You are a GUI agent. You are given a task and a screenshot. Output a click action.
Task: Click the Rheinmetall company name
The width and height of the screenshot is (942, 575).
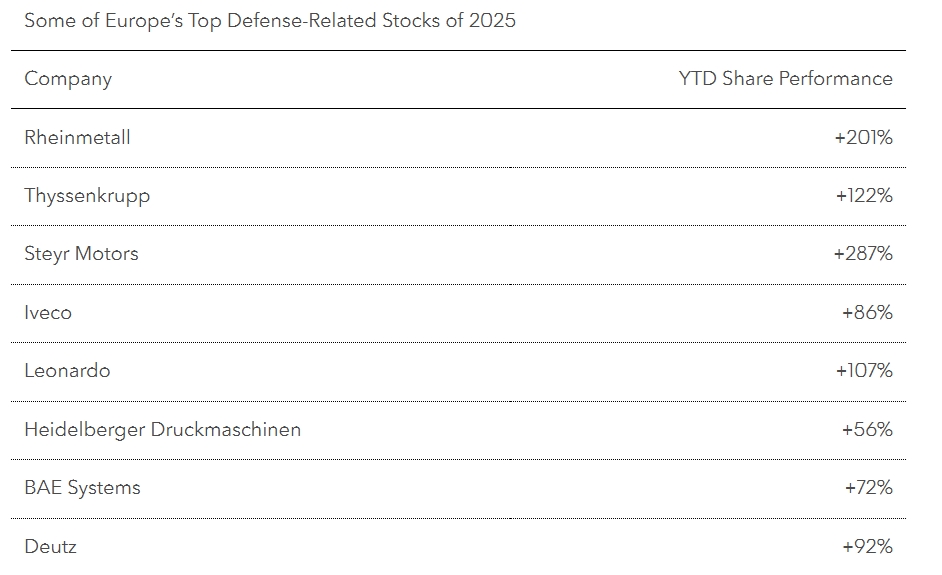point(77,137)
